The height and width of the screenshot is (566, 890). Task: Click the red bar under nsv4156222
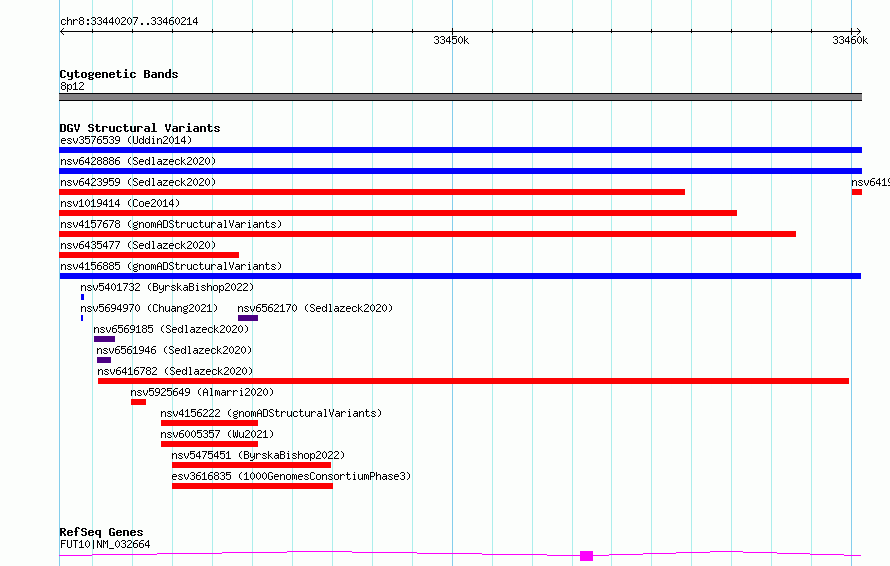(x=209, y=423)
